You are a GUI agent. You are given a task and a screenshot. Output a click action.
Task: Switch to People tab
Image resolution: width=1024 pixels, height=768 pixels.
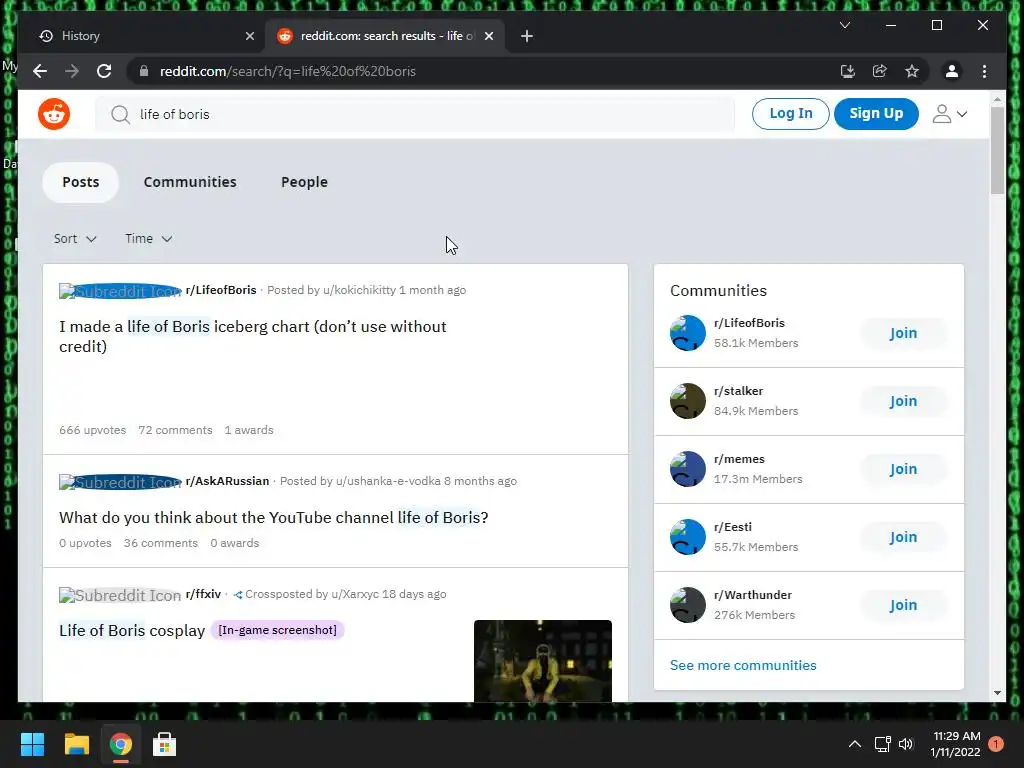coord(304,182)
